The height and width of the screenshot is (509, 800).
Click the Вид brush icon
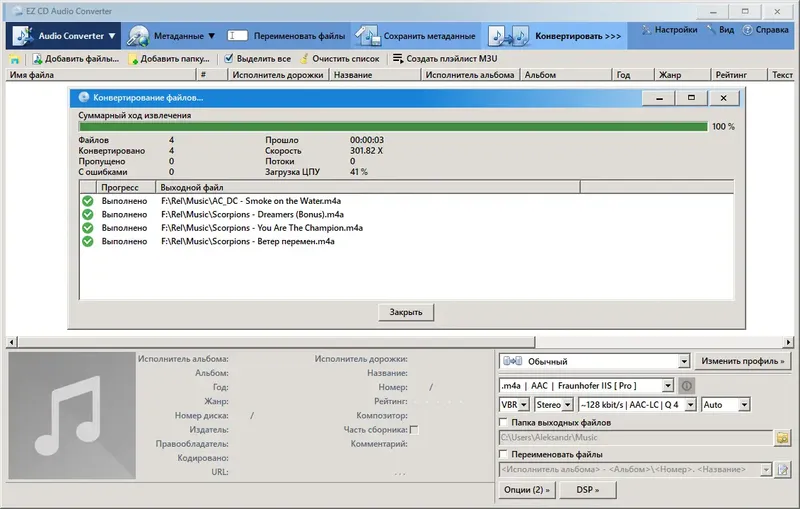click(711, 30)
